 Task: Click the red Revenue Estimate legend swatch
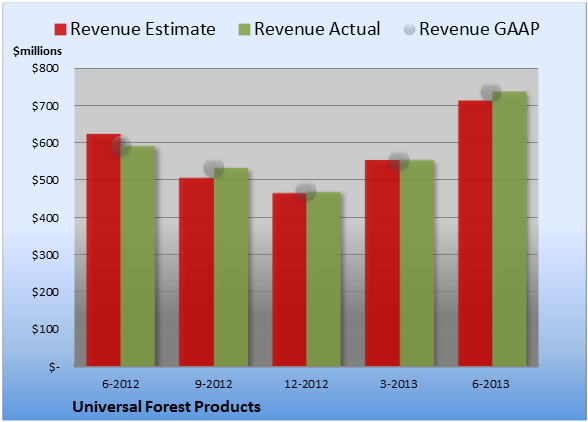(x=60, y=29)
